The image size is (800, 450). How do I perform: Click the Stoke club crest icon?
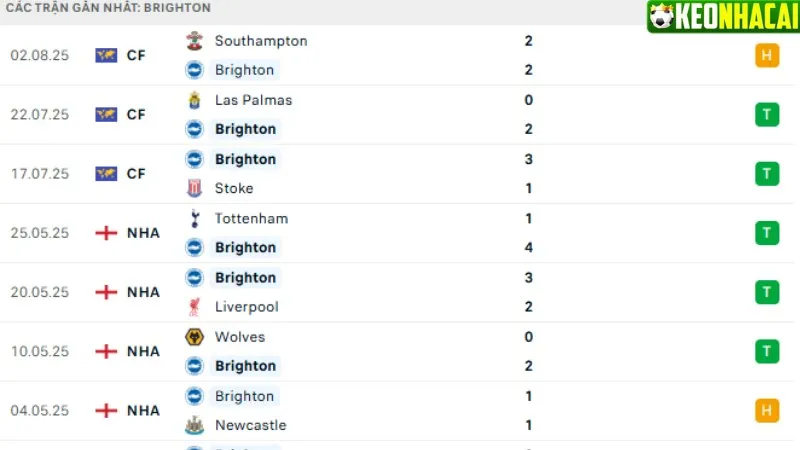(194, 188)
